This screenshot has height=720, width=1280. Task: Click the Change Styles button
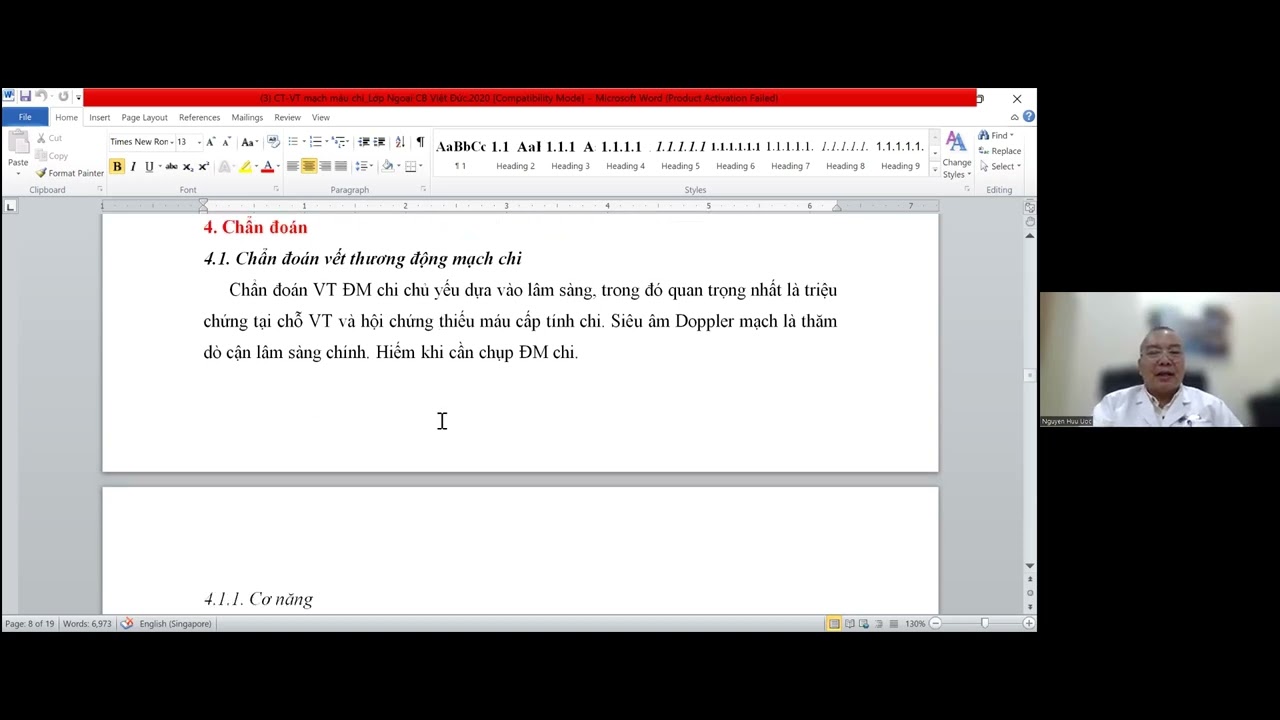point(957,156)
